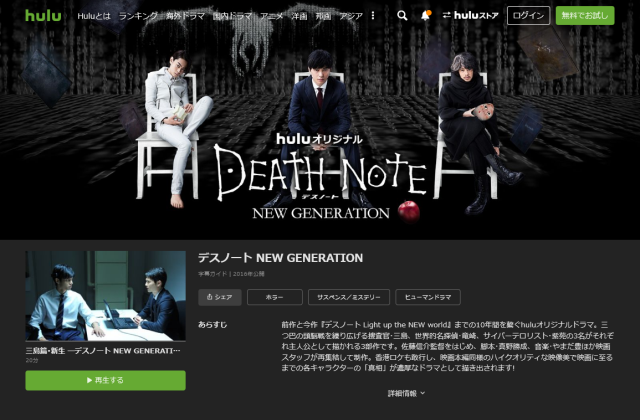640x420 pixels.
Task: Select the ホラー genre tag
Action: click(275, 297)
